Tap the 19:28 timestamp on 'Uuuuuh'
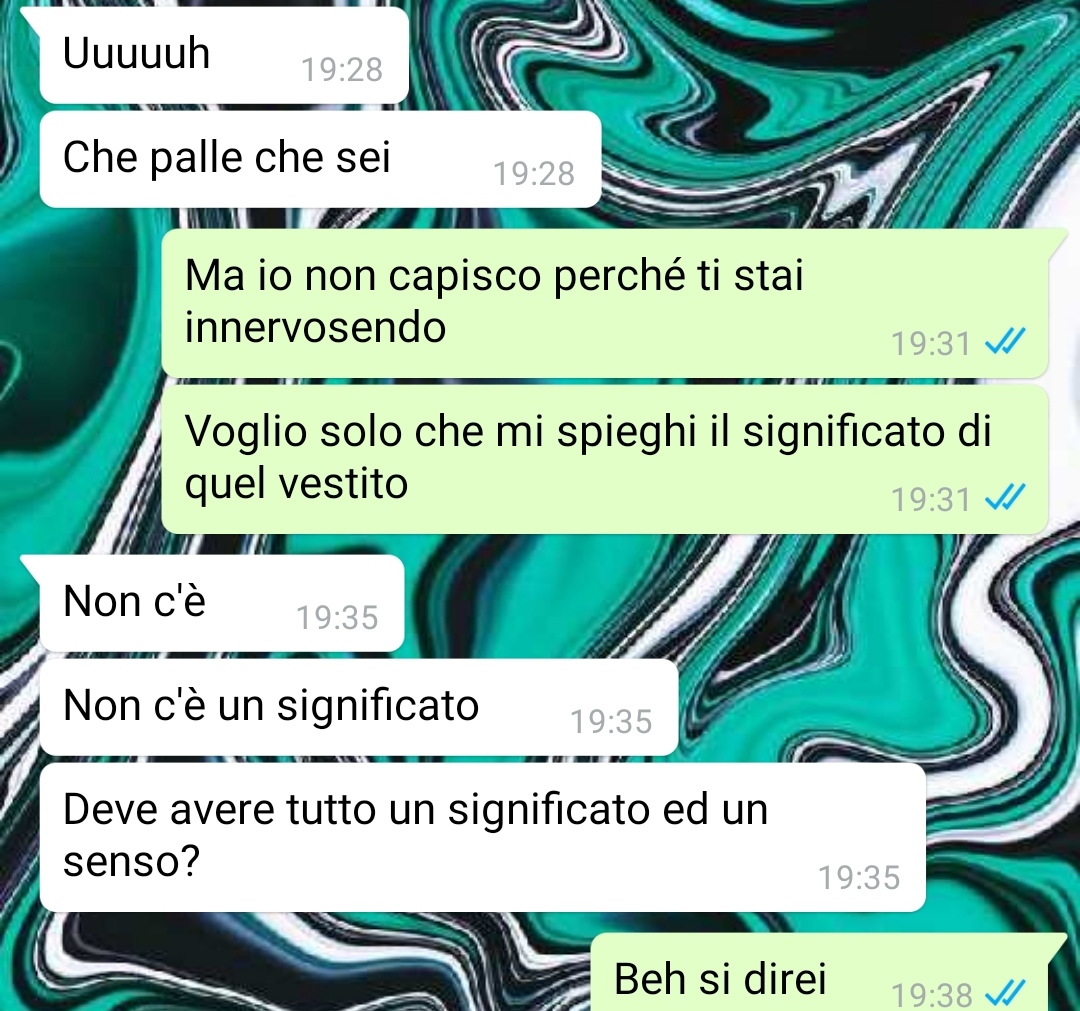 coord(342,70)
